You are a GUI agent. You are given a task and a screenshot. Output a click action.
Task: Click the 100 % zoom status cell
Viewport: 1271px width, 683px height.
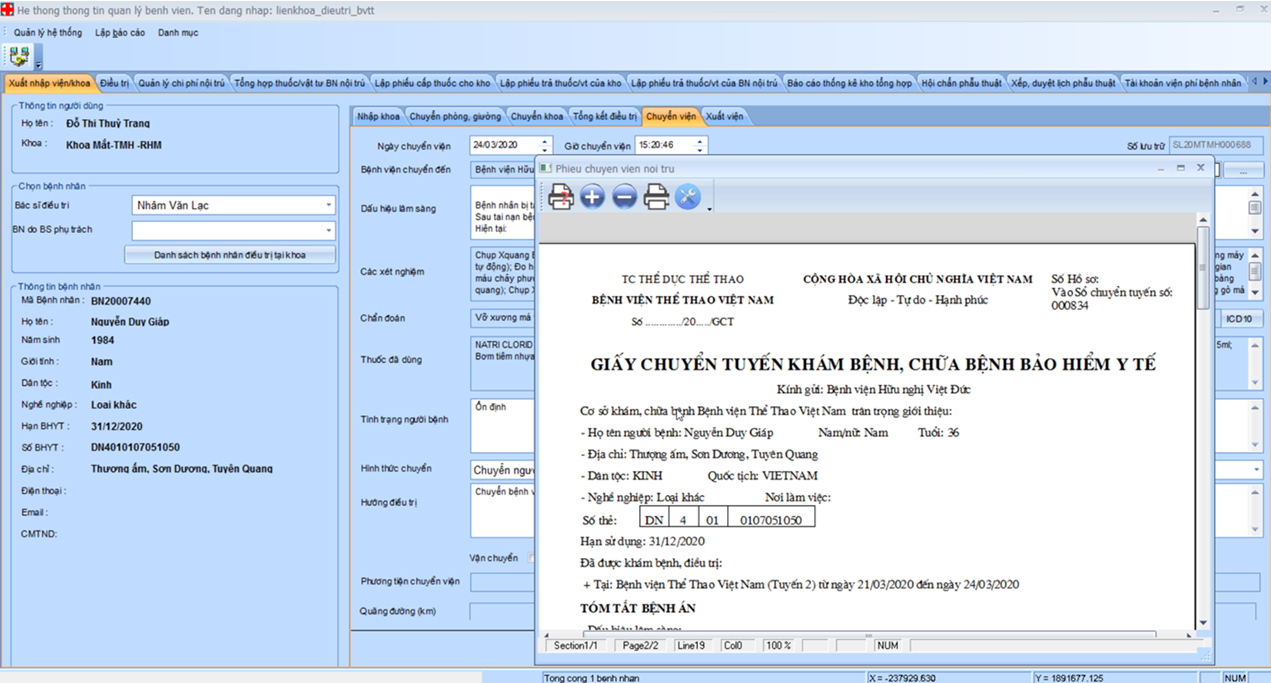[x=778, y=646]
